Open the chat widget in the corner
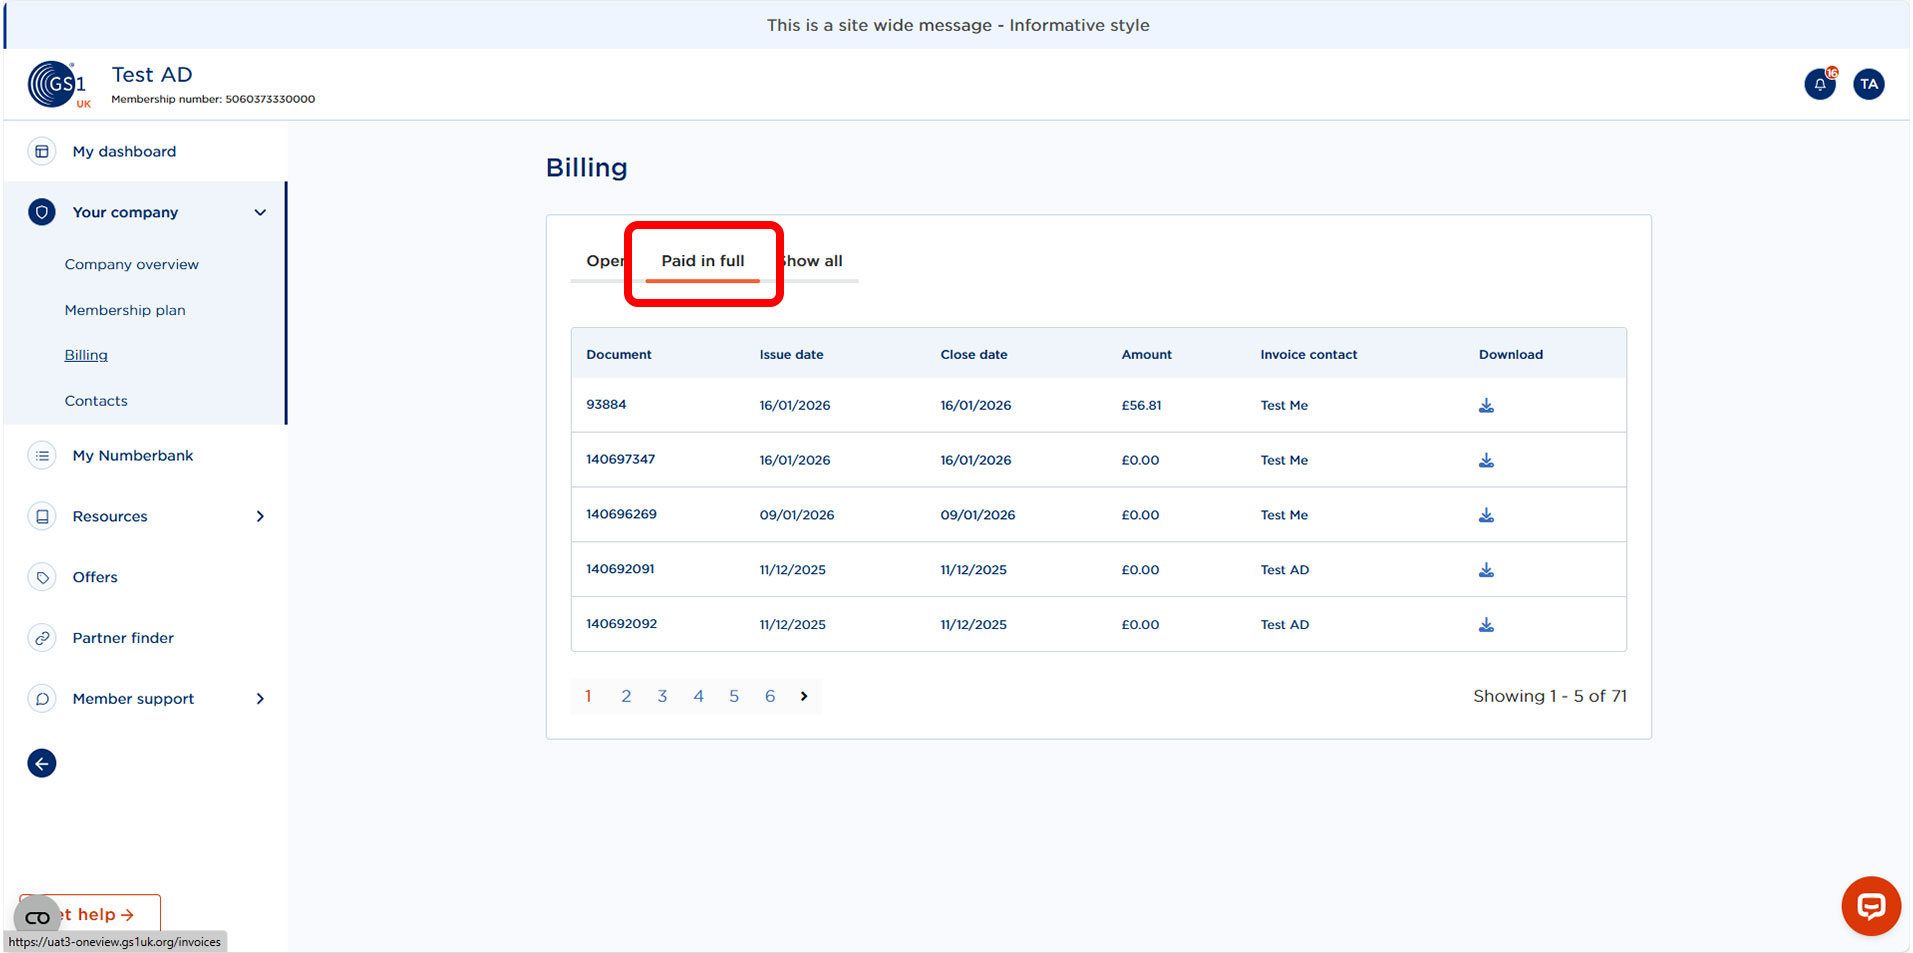 (x=1869, y=906)
